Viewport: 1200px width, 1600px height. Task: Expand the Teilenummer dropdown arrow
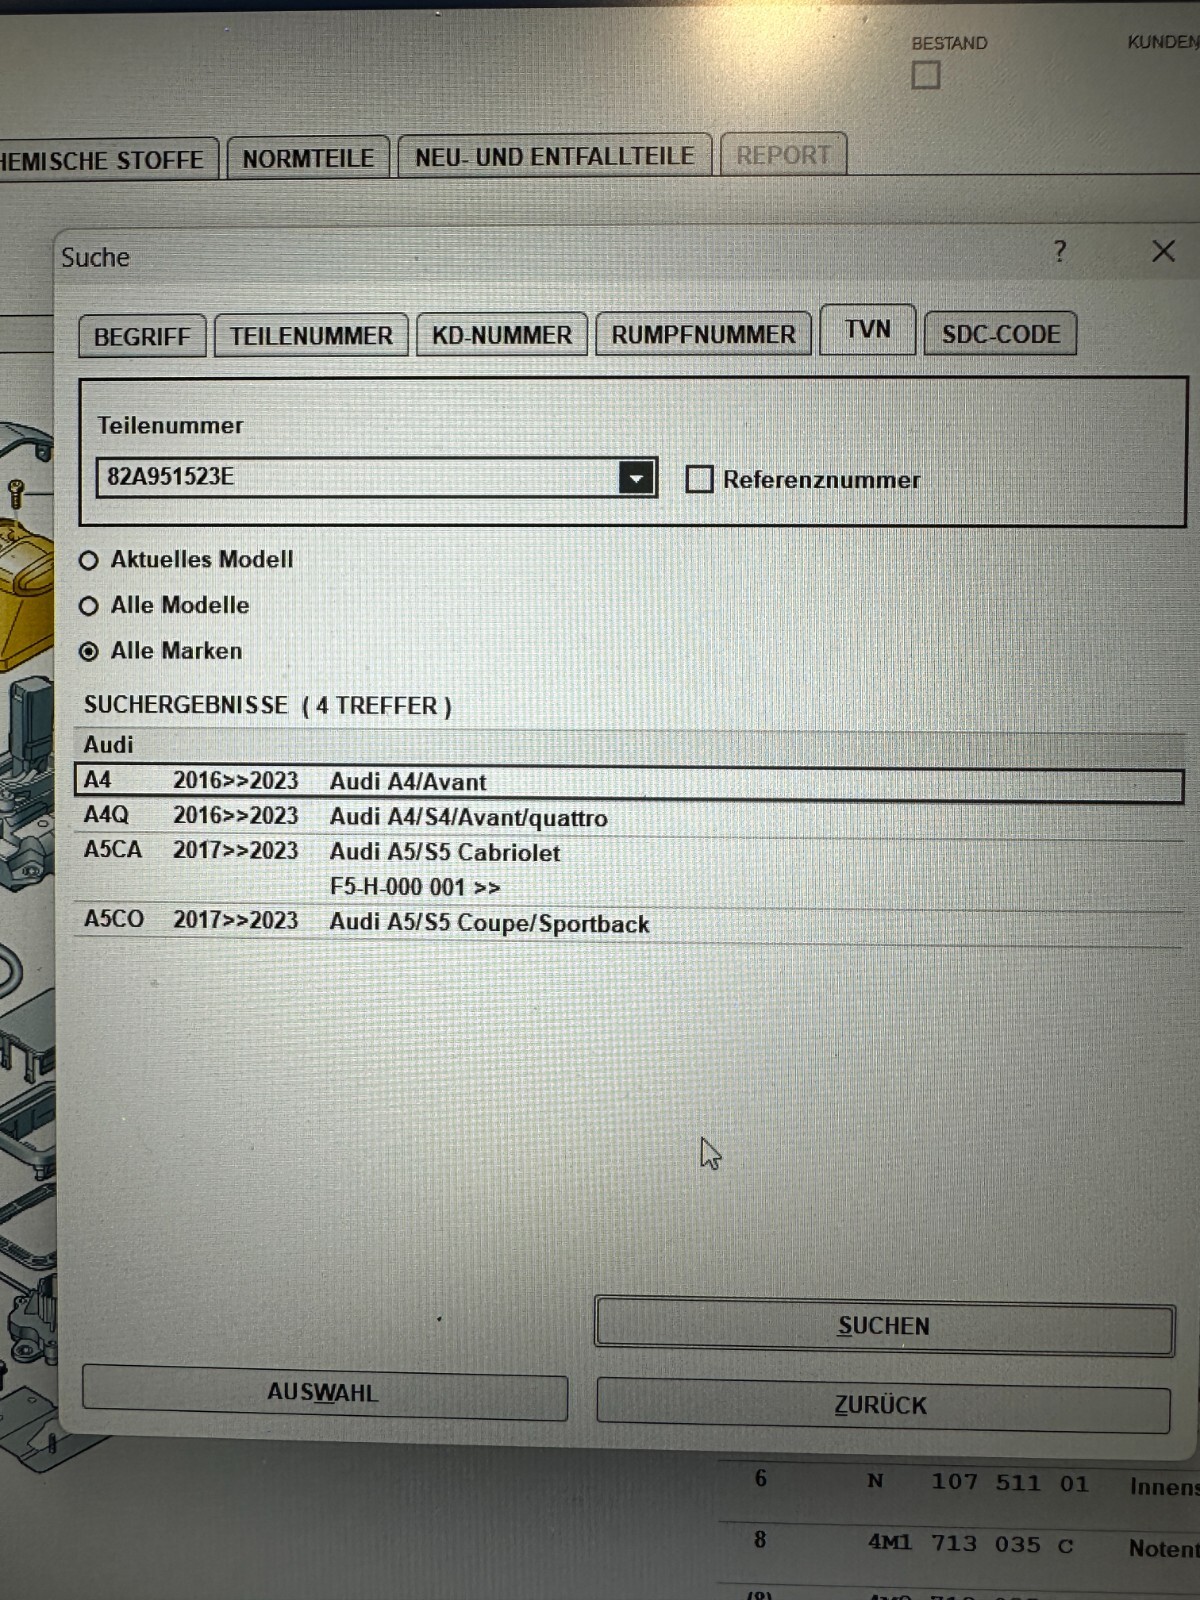pos(636,478)
